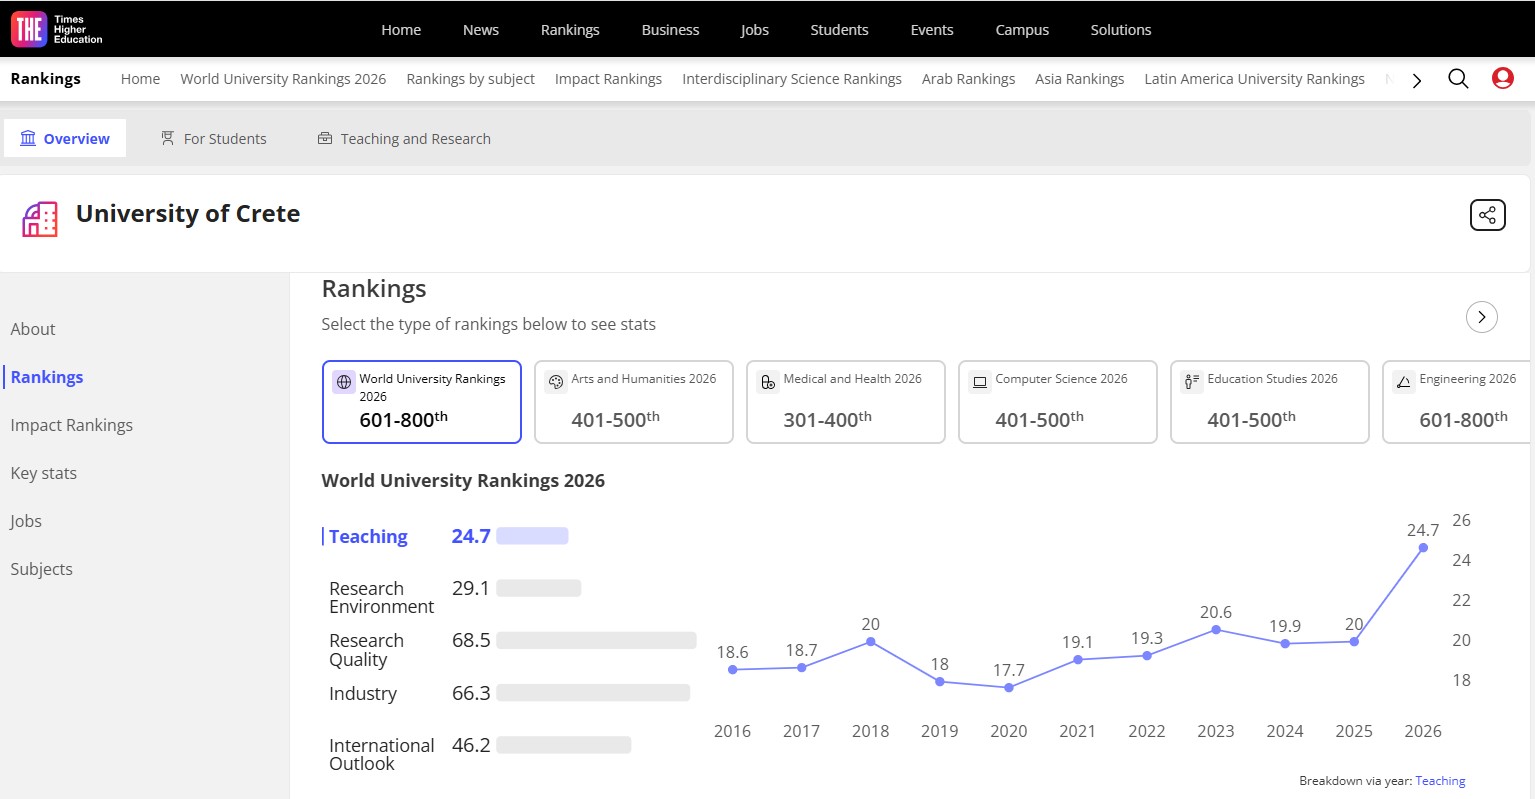The height and width of the screenshot is (799, 1535).
Task: Click the Times Higher Education logo
Action: 57,29
